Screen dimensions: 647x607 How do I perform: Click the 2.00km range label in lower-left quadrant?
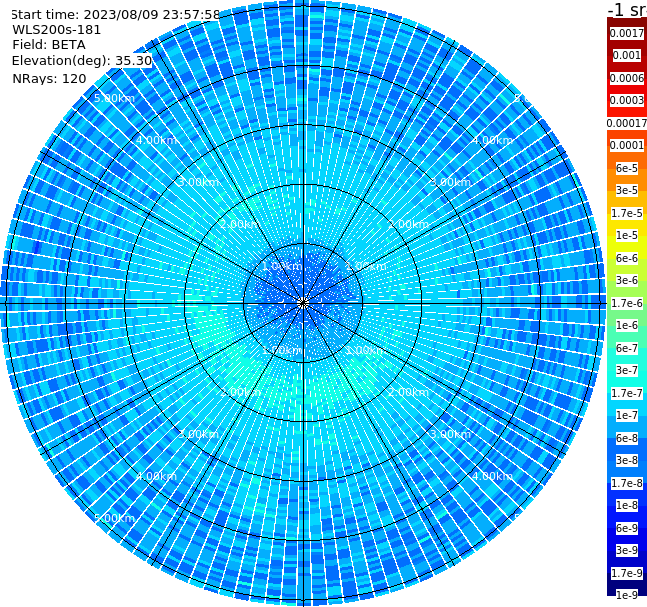pos(240,392)
